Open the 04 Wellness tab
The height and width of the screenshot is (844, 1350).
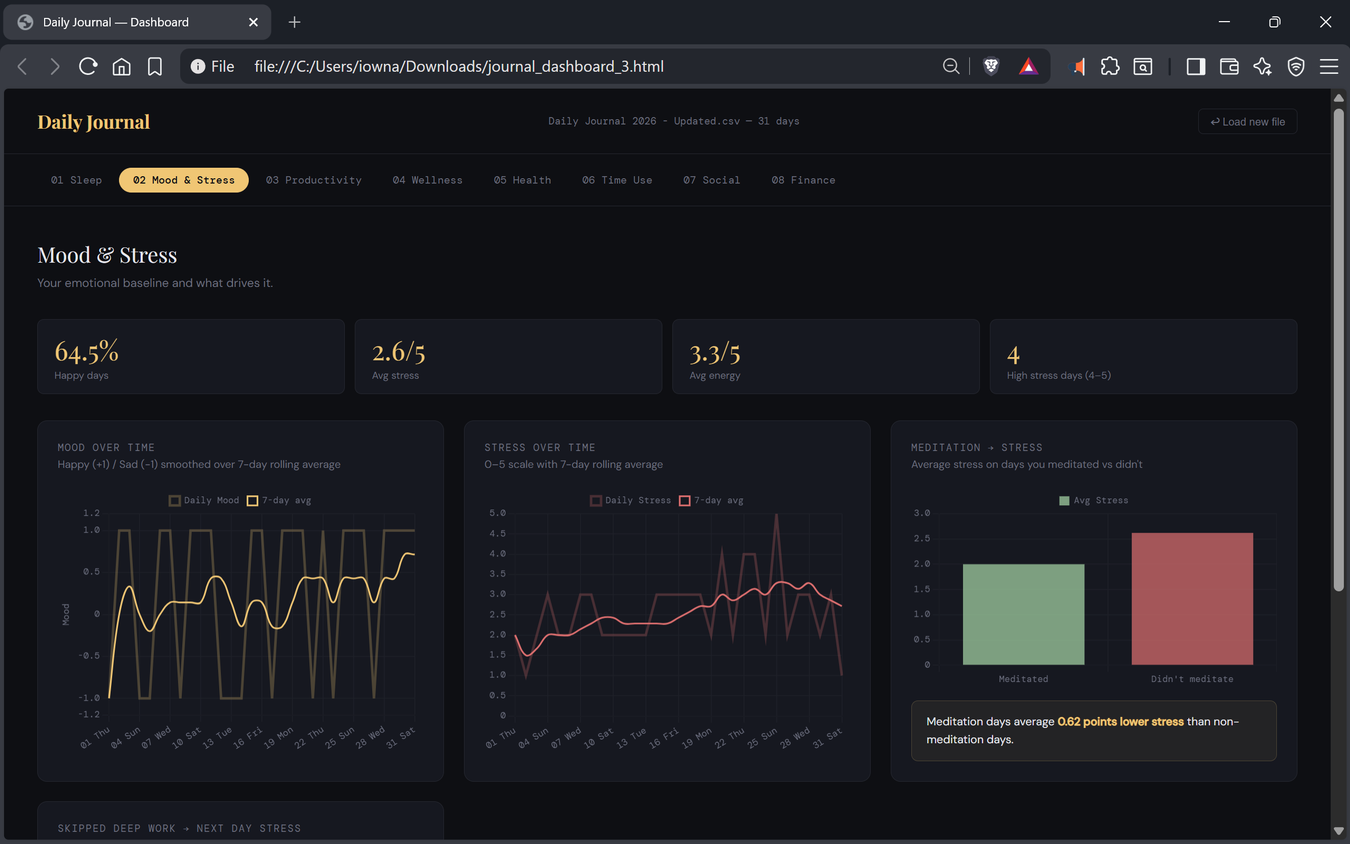tap(427, 180)
